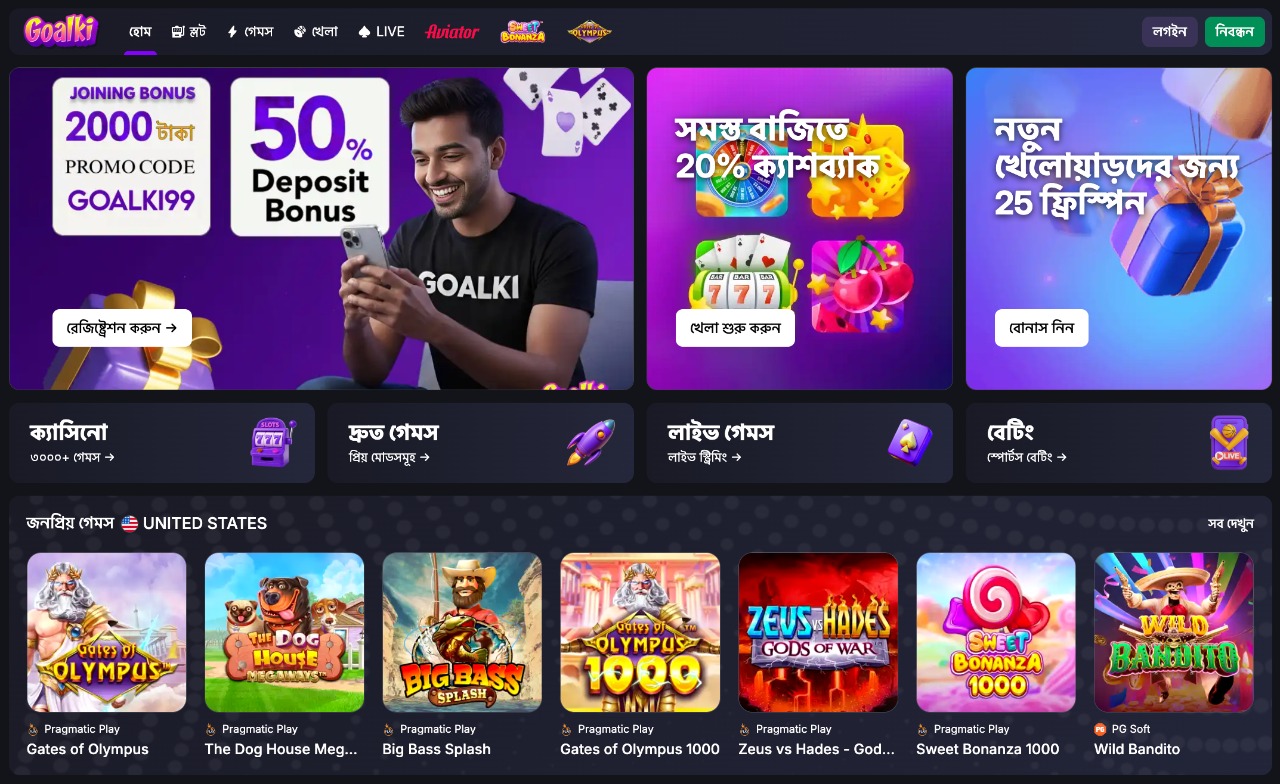This screenshot has width=1280, height=784.
Task: Click the লগইন button
Action: point(1170,31)
